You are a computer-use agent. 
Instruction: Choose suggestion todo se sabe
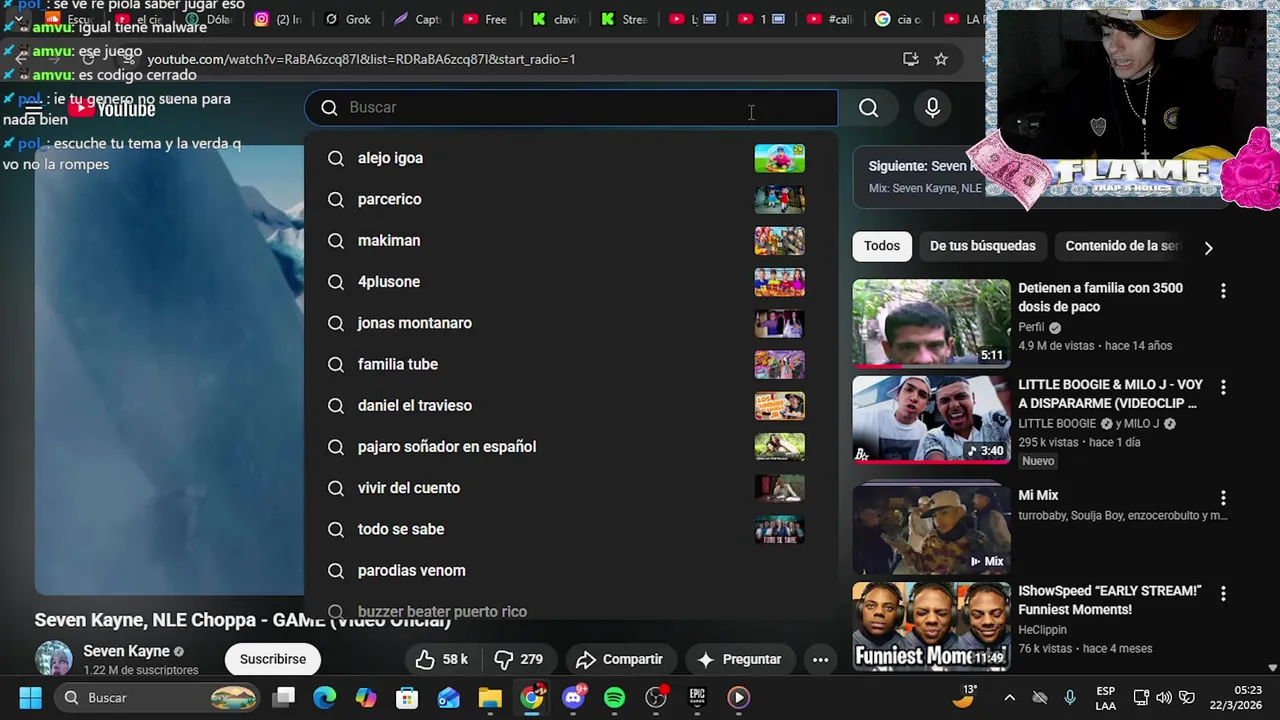pos(570,529)
